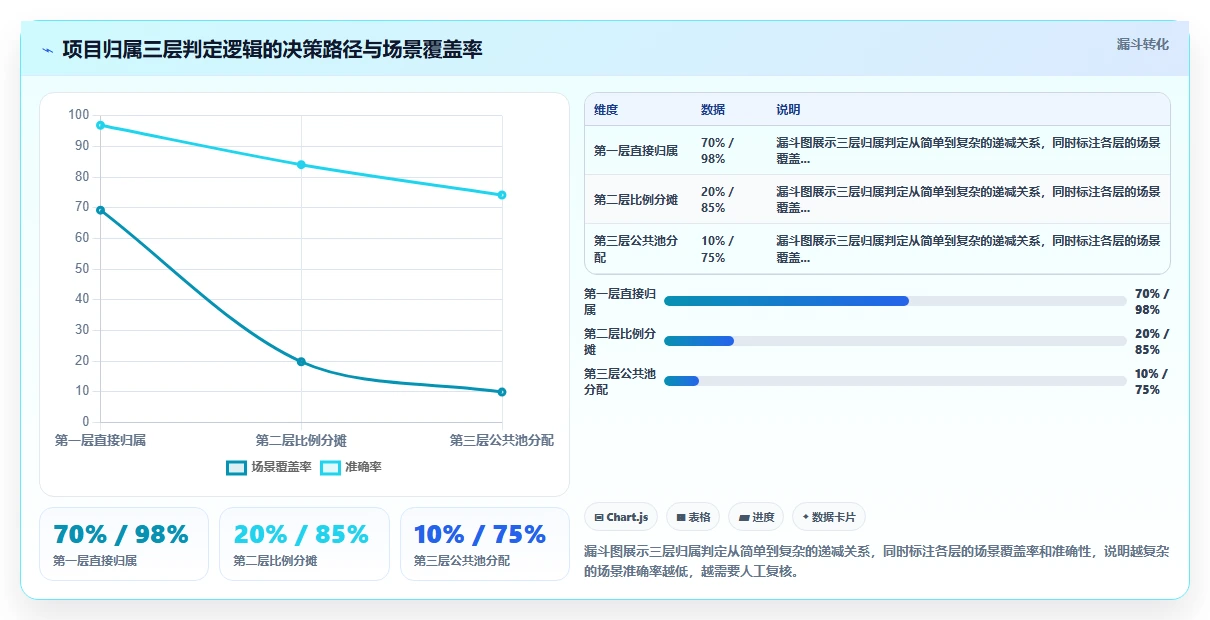This screenshot has height=620, width=1210.
Task: Click the 准确率 point at 第三层公共池分配
Action: (x=502, y=195)
